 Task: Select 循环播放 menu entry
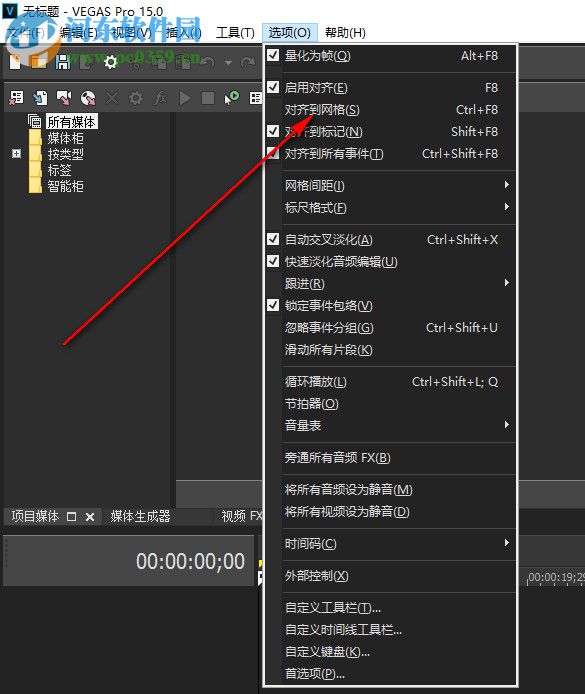(x=391, y=382)
